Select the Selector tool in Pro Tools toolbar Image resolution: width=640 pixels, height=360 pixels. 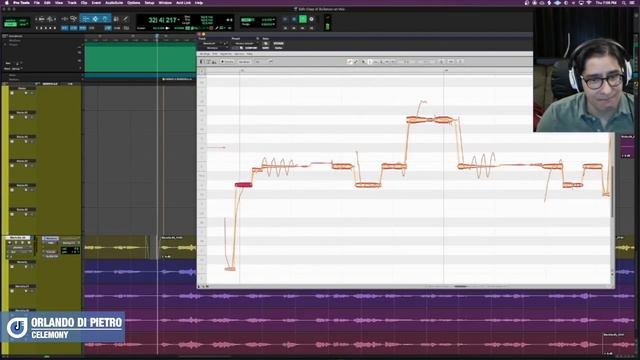click(x=95, y=19)
